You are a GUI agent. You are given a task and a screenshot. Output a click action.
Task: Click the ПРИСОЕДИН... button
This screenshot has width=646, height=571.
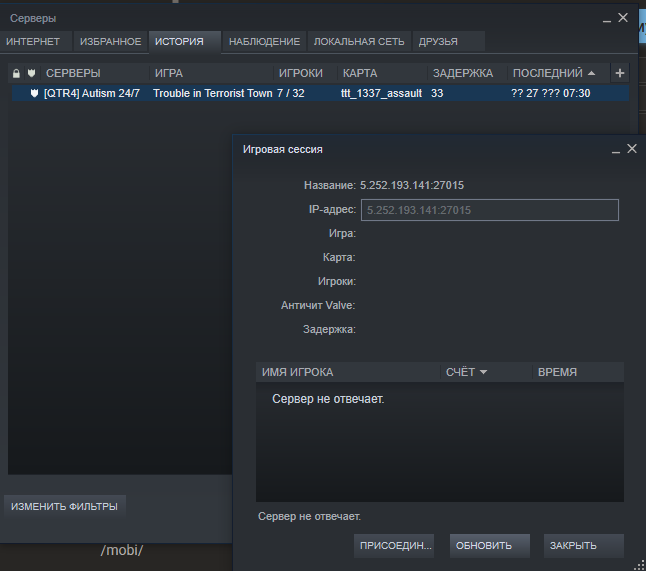(x=394, y=546)
